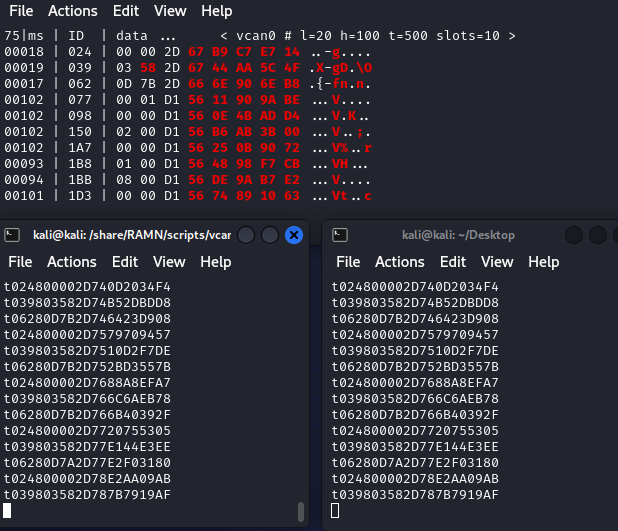The height and width of the screenshot is (531, 618).
Task: Open File menu in the top cansniffer window
Action: (x=21, y=11)
